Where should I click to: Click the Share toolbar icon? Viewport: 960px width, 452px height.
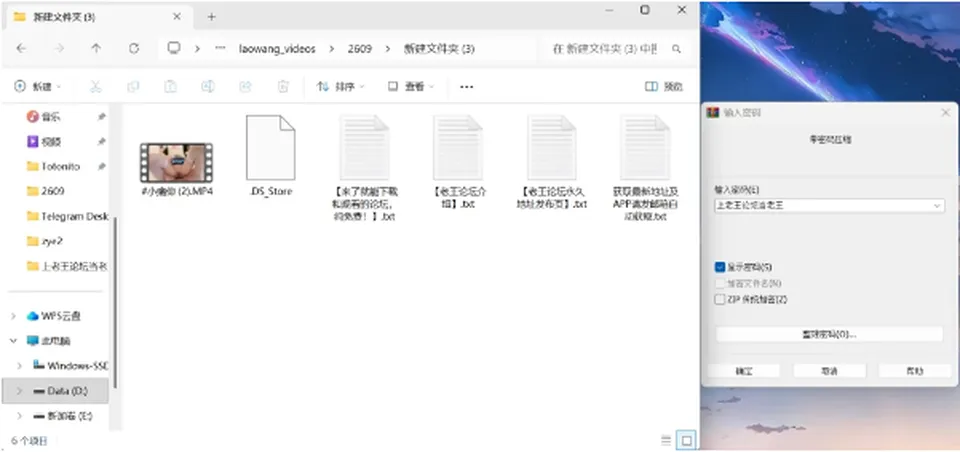246,87
